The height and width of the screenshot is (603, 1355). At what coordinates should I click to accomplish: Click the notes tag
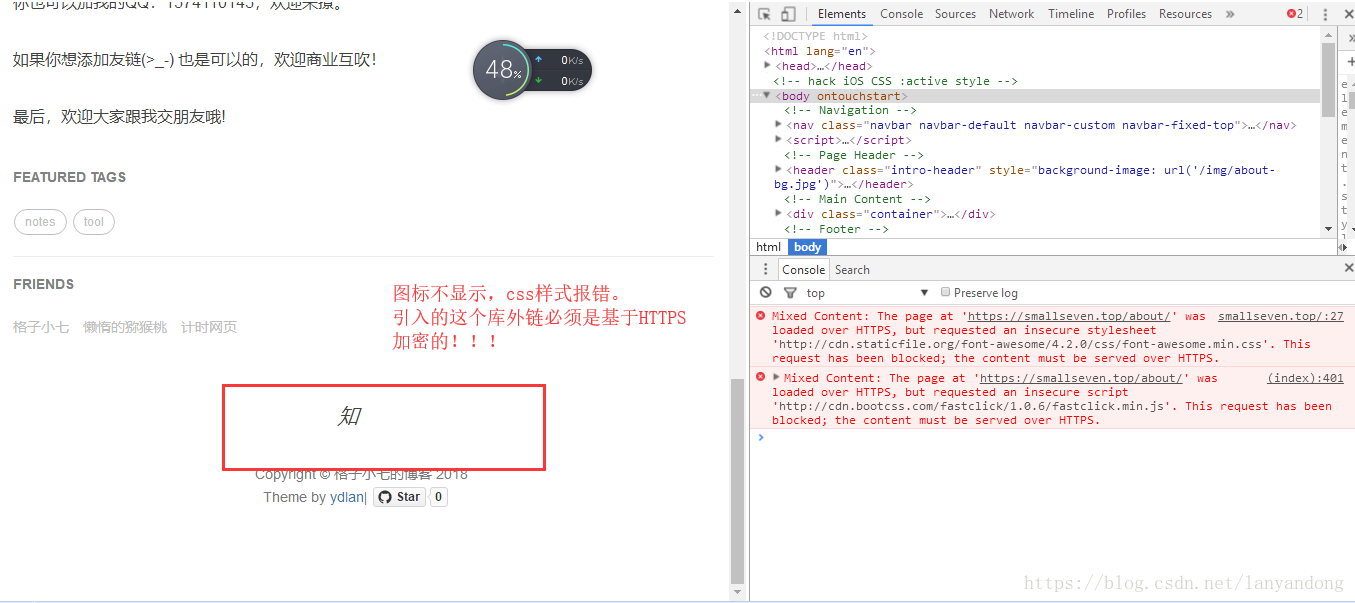[x=40, y=222]
